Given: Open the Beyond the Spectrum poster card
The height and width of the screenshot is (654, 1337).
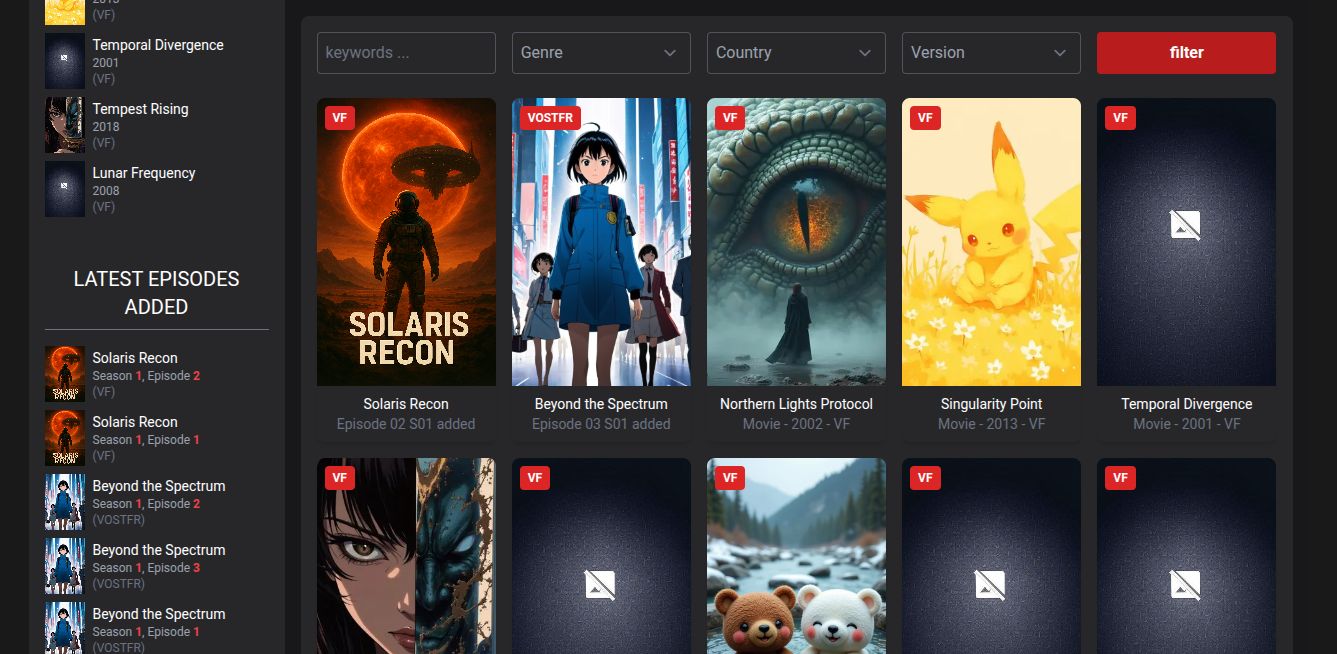Looking at the screenshot, I should [x=601, y=242].
